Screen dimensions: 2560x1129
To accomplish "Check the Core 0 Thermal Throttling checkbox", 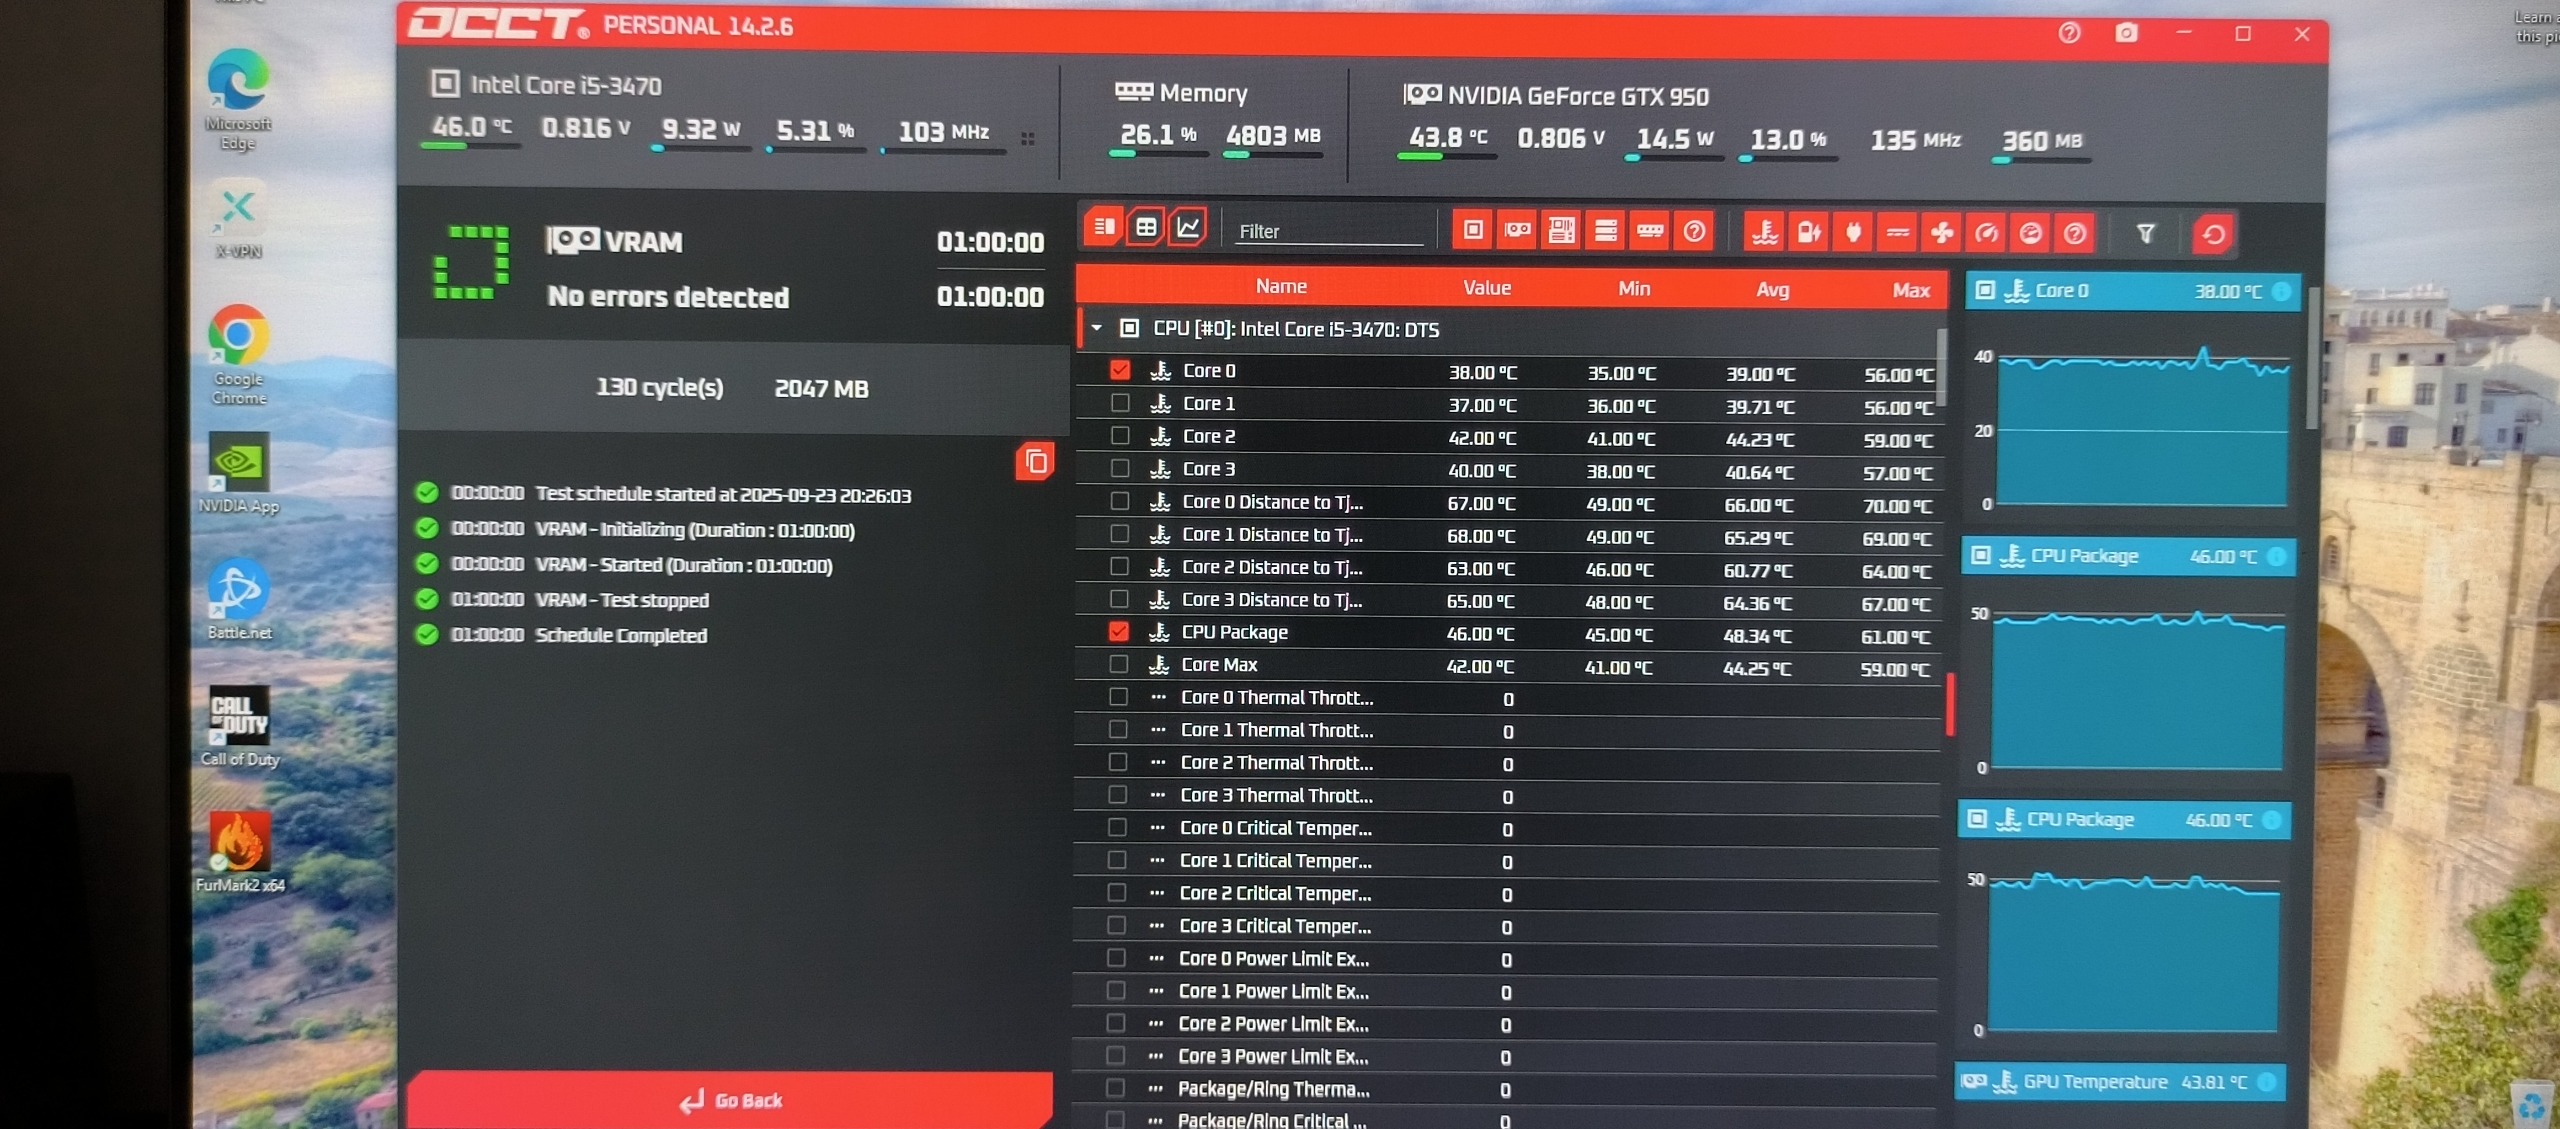I will click(x=1119, y=697).
